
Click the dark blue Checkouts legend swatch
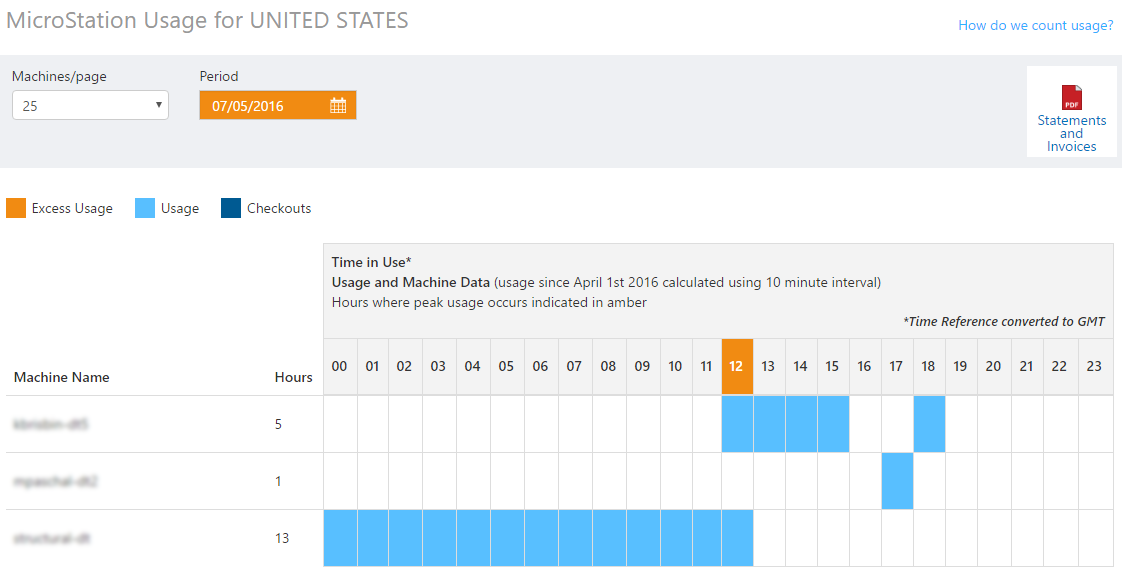tap(231, 208)
